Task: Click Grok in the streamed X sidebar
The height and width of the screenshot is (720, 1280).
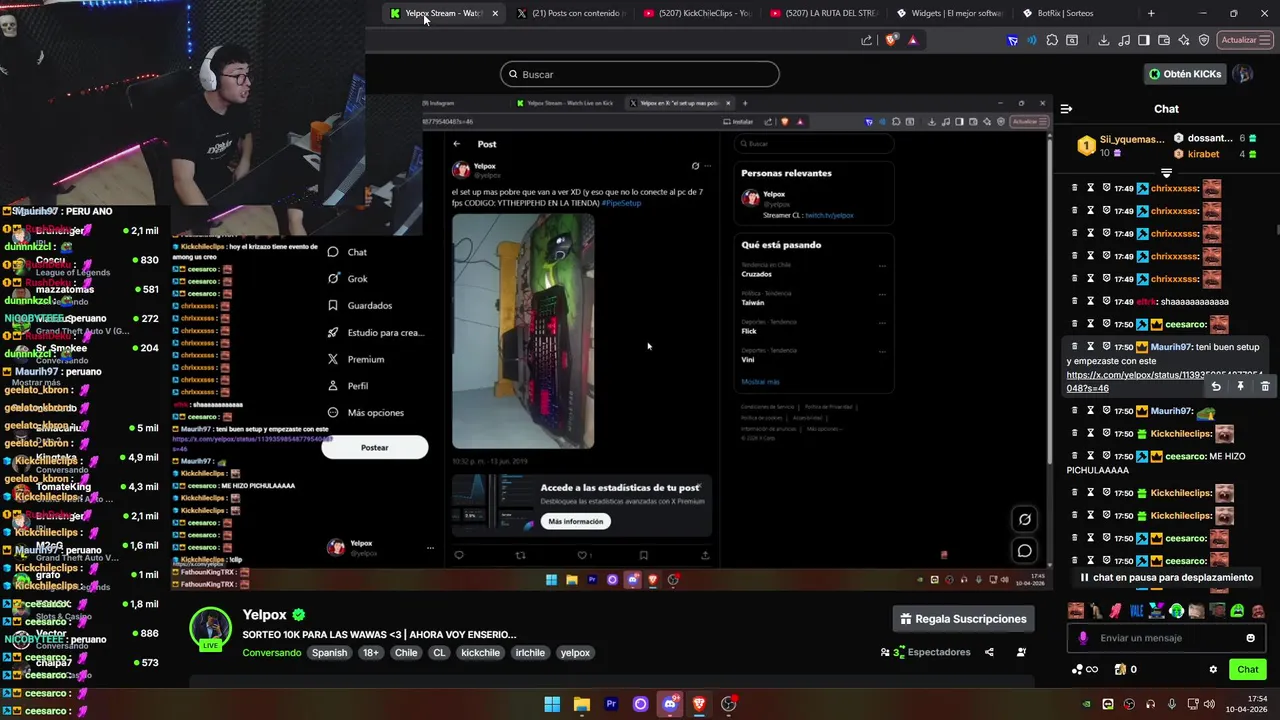Action: tap(357, 279)
